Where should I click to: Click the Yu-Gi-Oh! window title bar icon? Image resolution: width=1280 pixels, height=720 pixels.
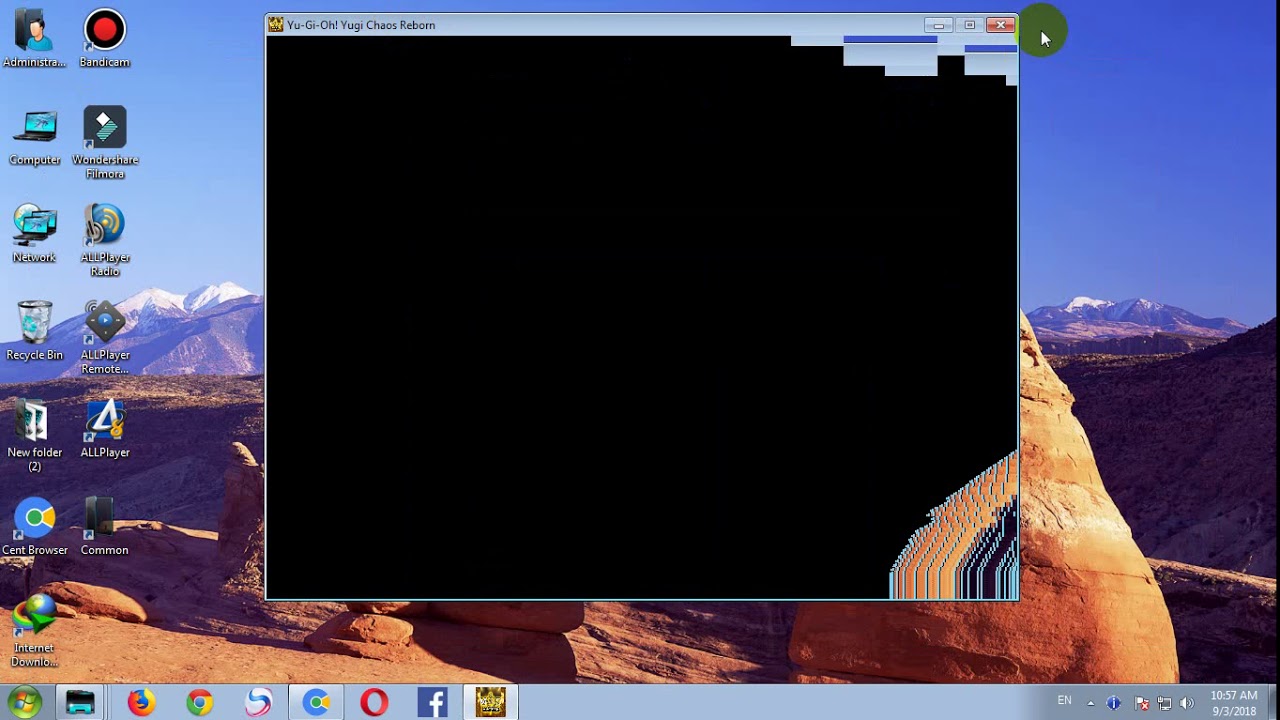(276, 24)
